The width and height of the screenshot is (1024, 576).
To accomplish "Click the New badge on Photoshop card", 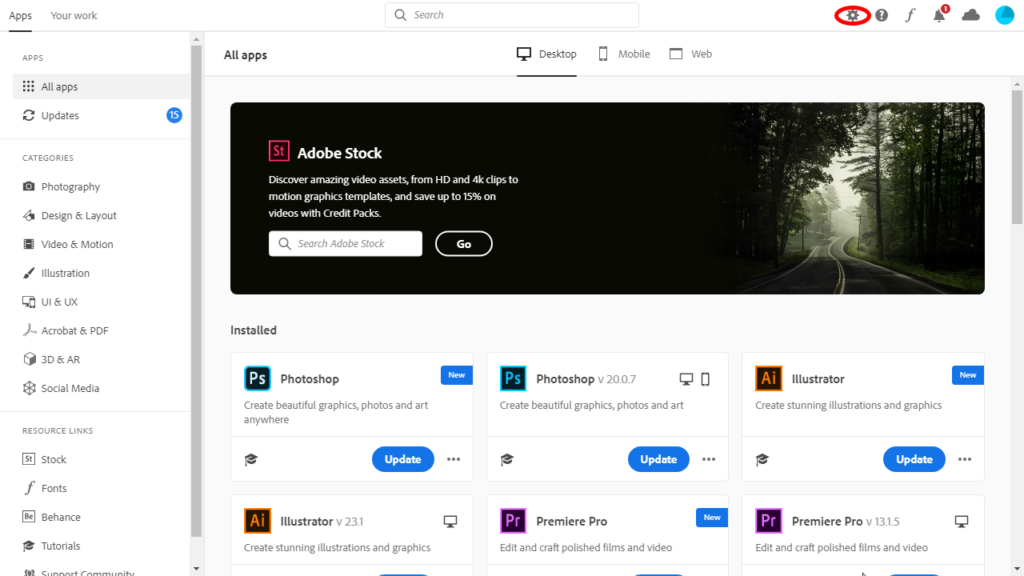I will 456,375.
